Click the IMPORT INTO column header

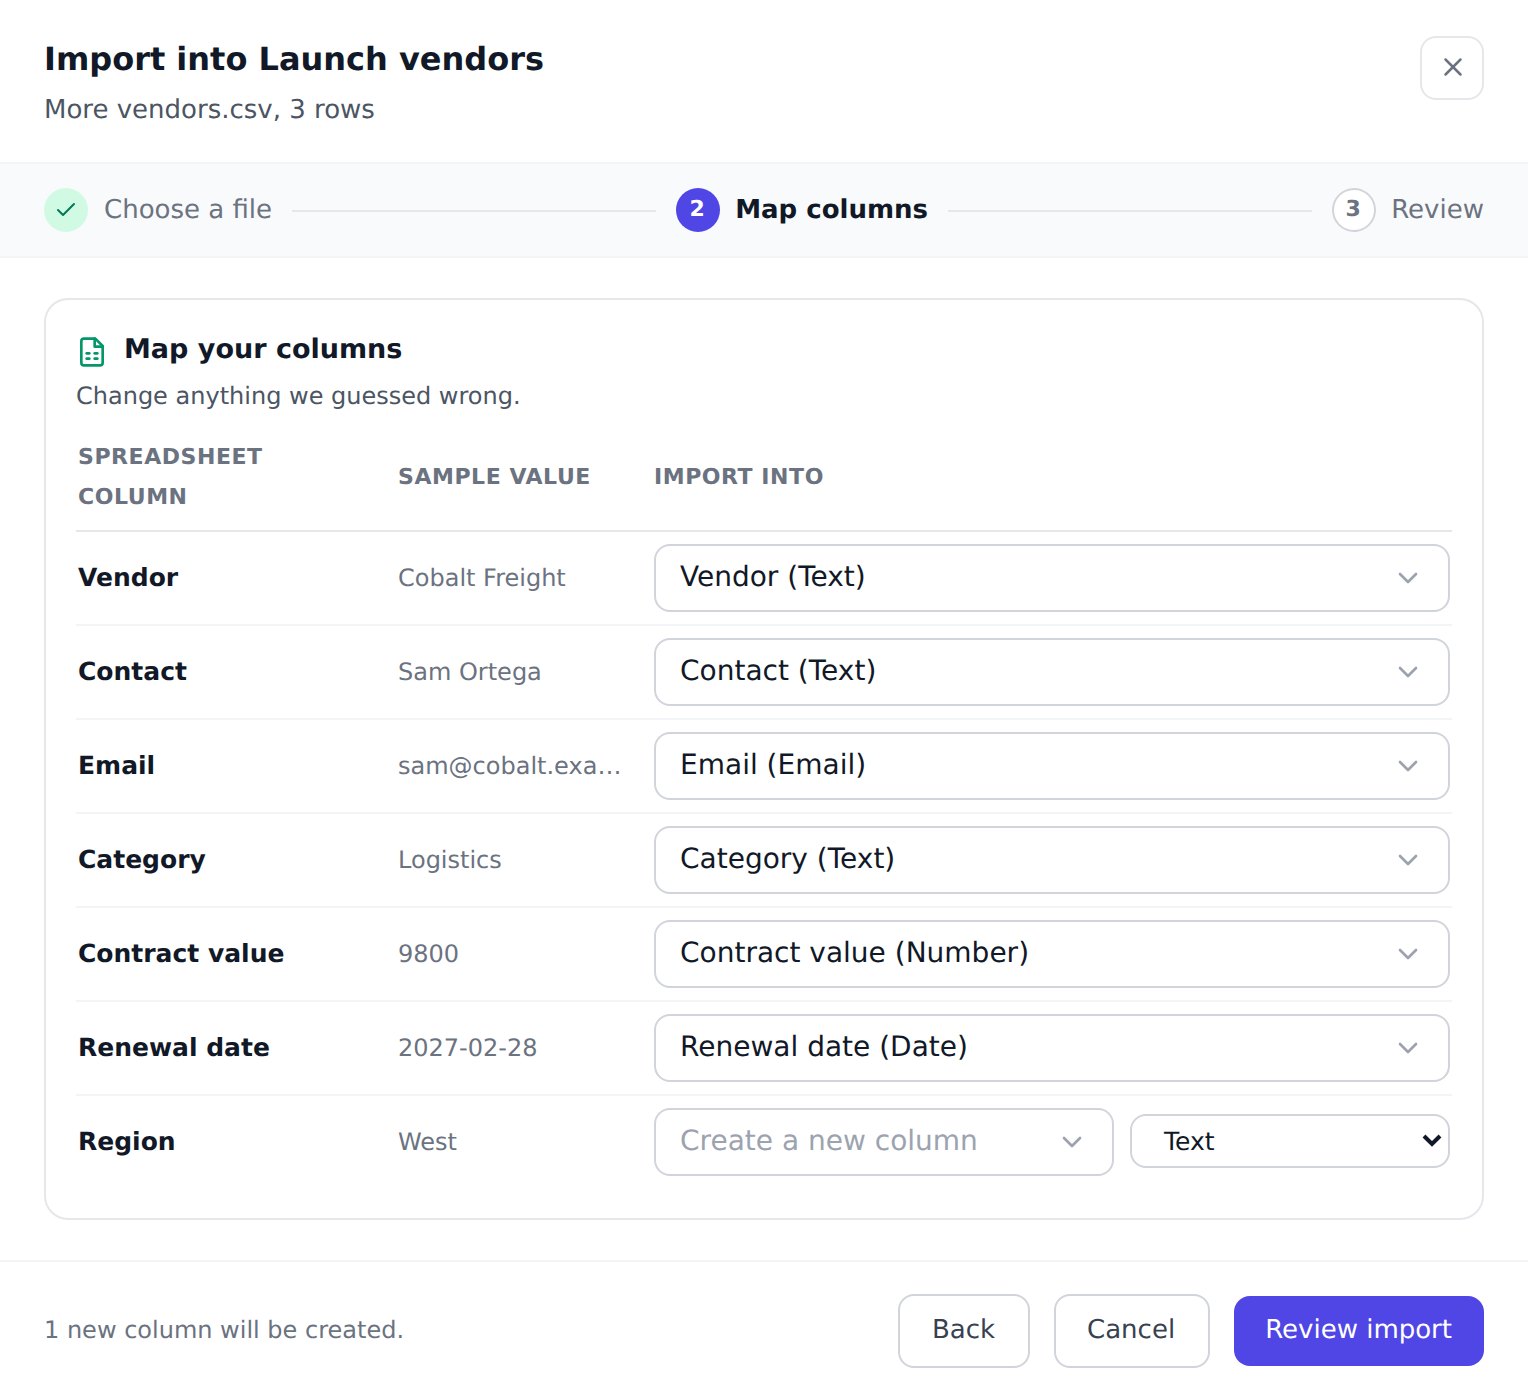739,476
